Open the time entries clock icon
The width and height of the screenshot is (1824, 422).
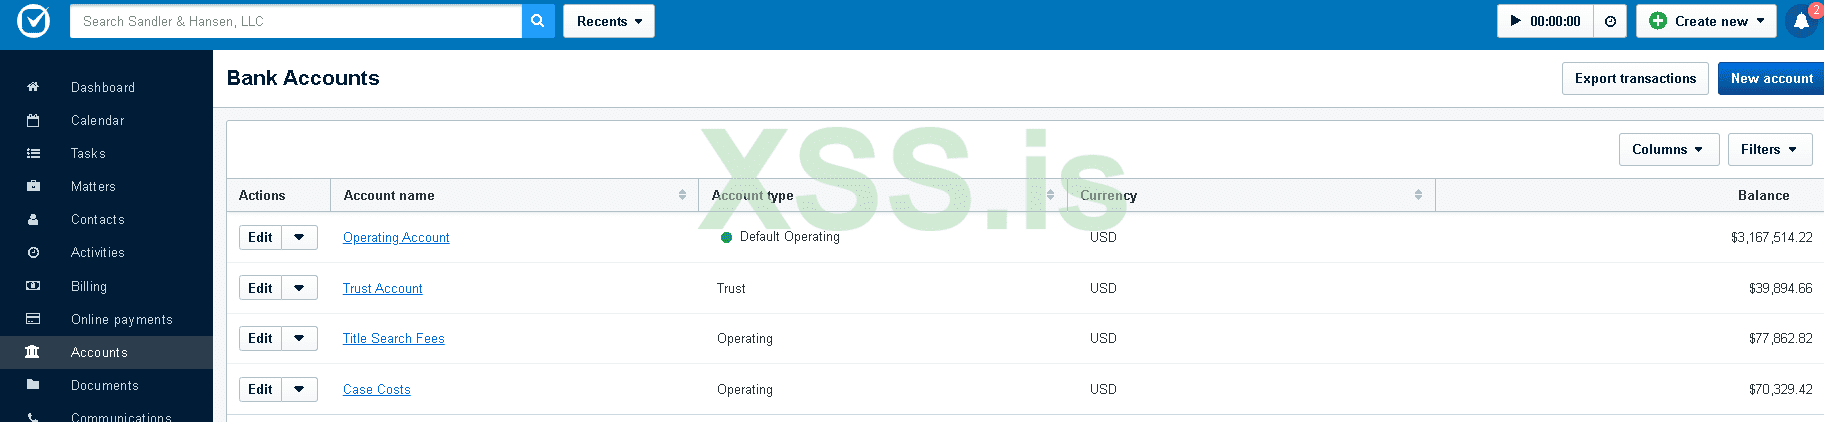(1610, 21)
